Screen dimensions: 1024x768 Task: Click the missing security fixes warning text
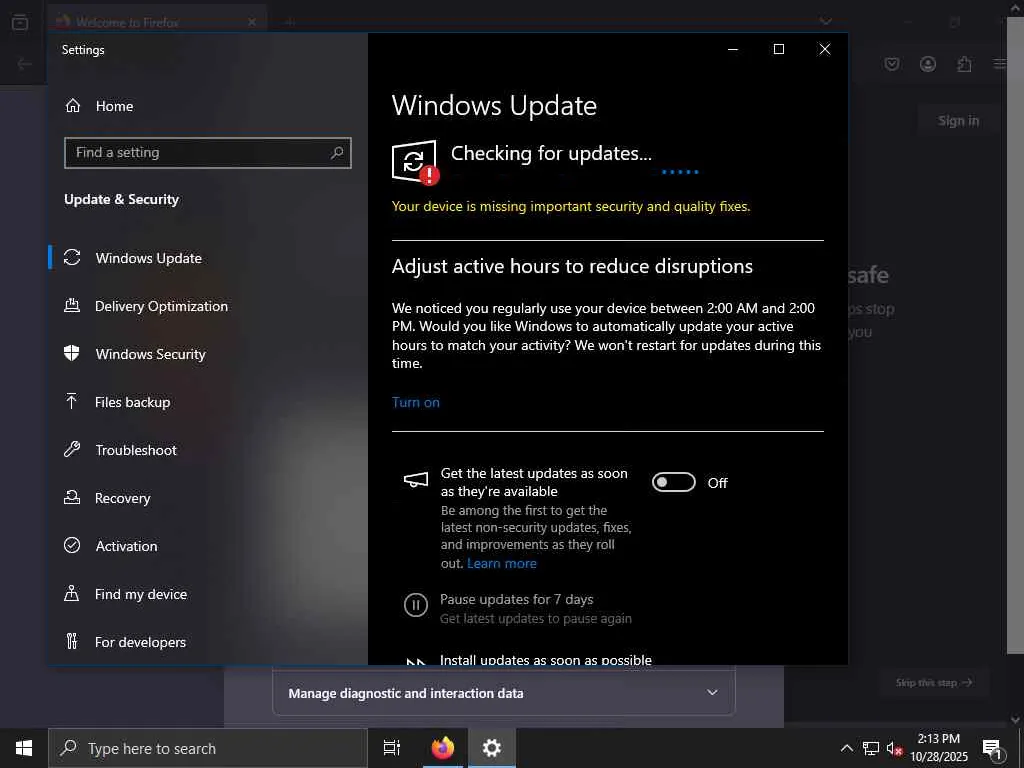[571, 206]
